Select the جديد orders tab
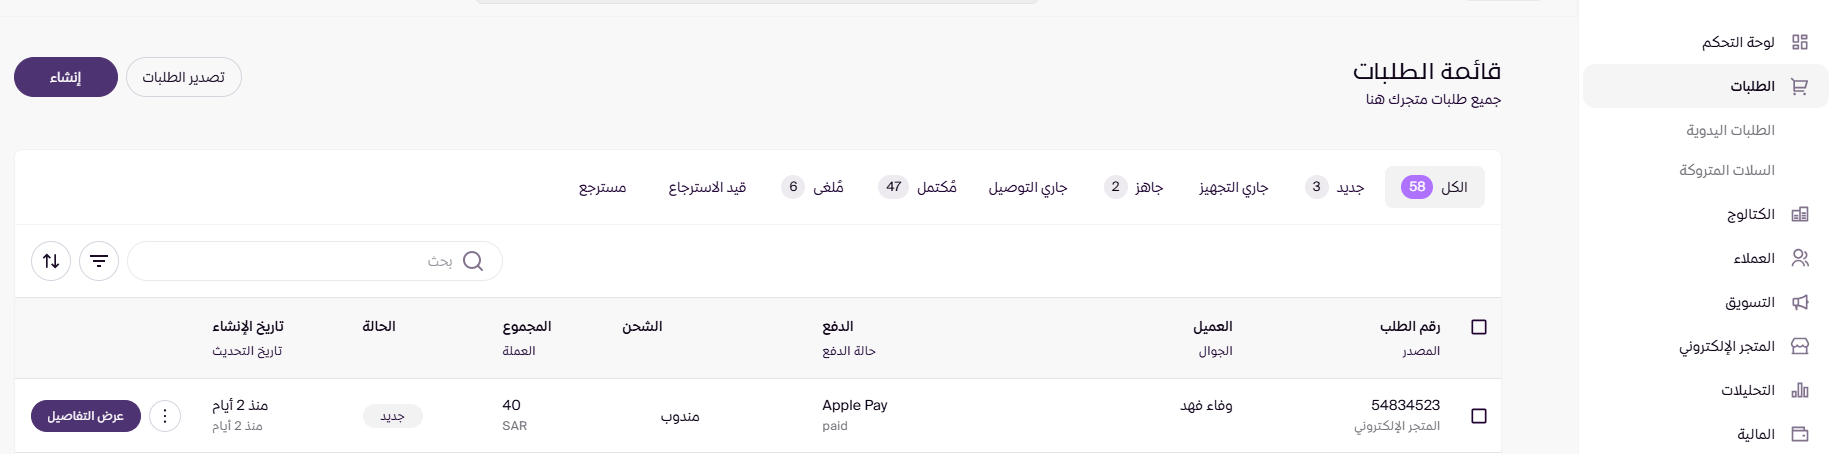The width and height of the screenshot is (1833, 454). pos(1336,187)
